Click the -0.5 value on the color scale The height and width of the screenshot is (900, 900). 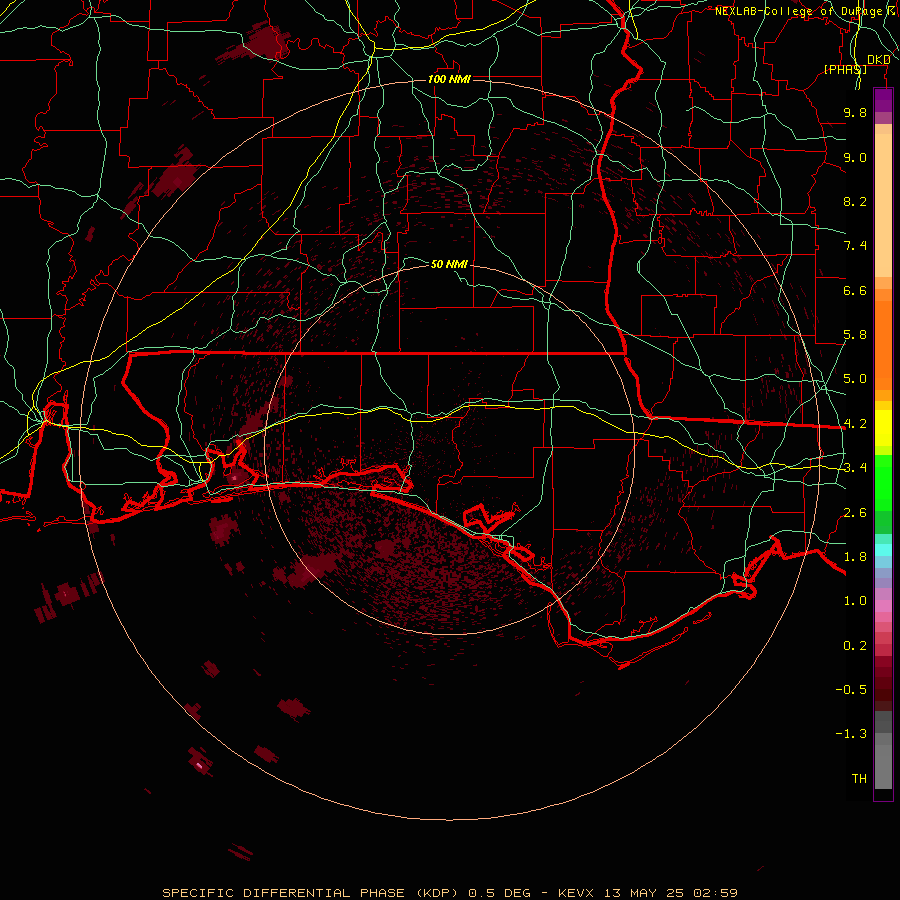pyautogui.click(x=851, y=690)
